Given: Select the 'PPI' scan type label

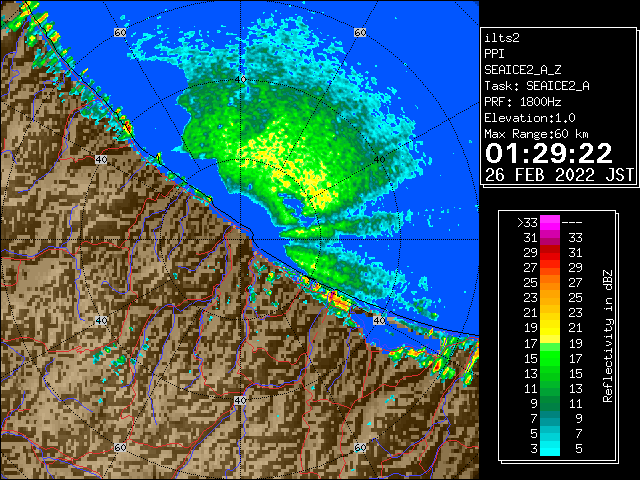Looking at the screenshot, I should tap(494, 54).
